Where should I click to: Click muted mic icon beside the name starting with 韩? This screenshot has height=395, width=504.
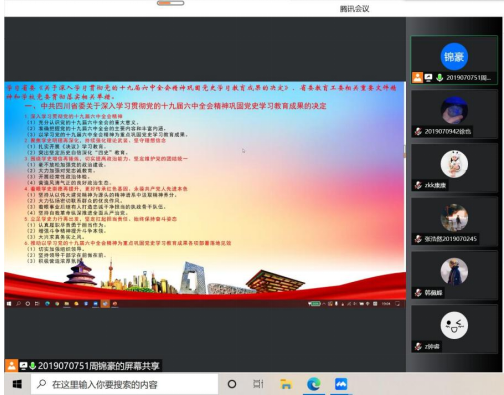click(418, 293)
